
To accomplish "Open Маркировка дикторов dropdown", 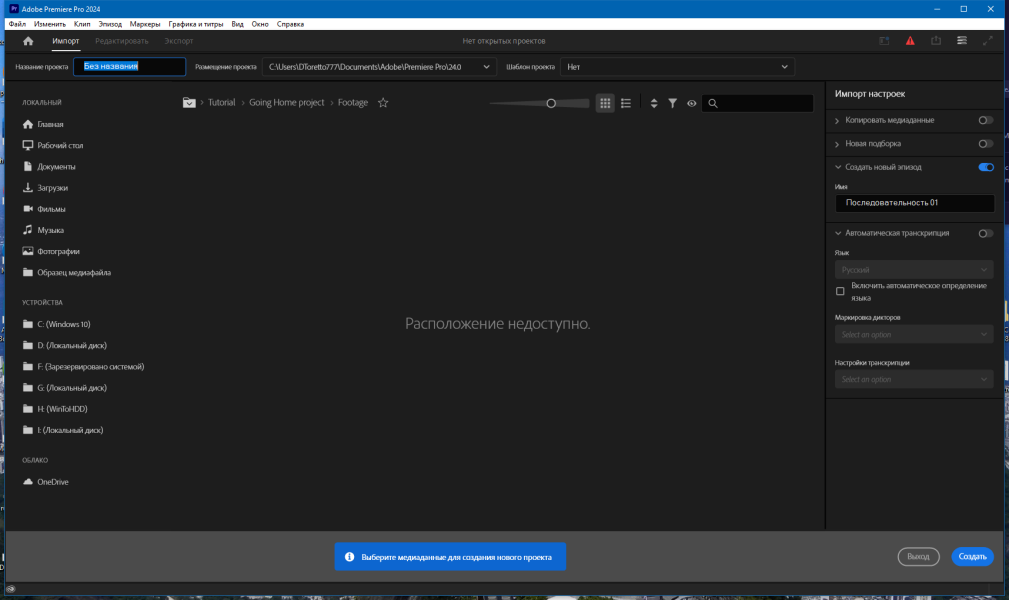I will [x=914, y=335].
